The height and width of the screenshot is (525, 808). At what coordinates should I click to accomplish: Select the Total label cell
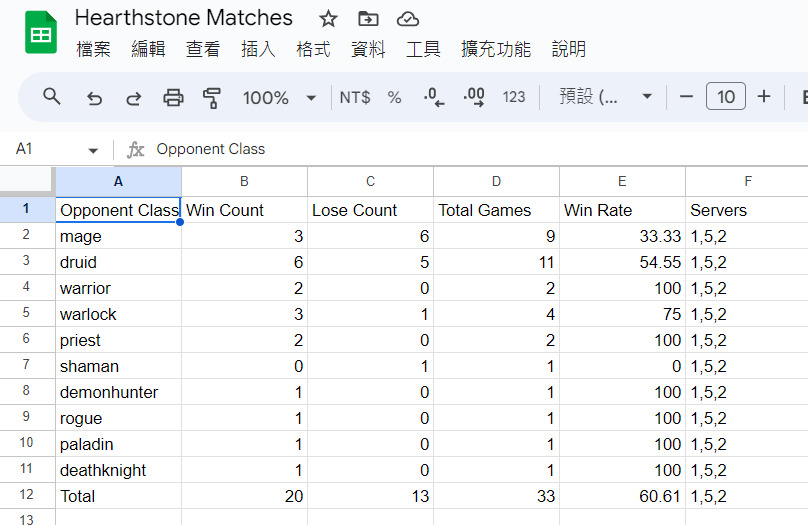click(x=119, y=496)
